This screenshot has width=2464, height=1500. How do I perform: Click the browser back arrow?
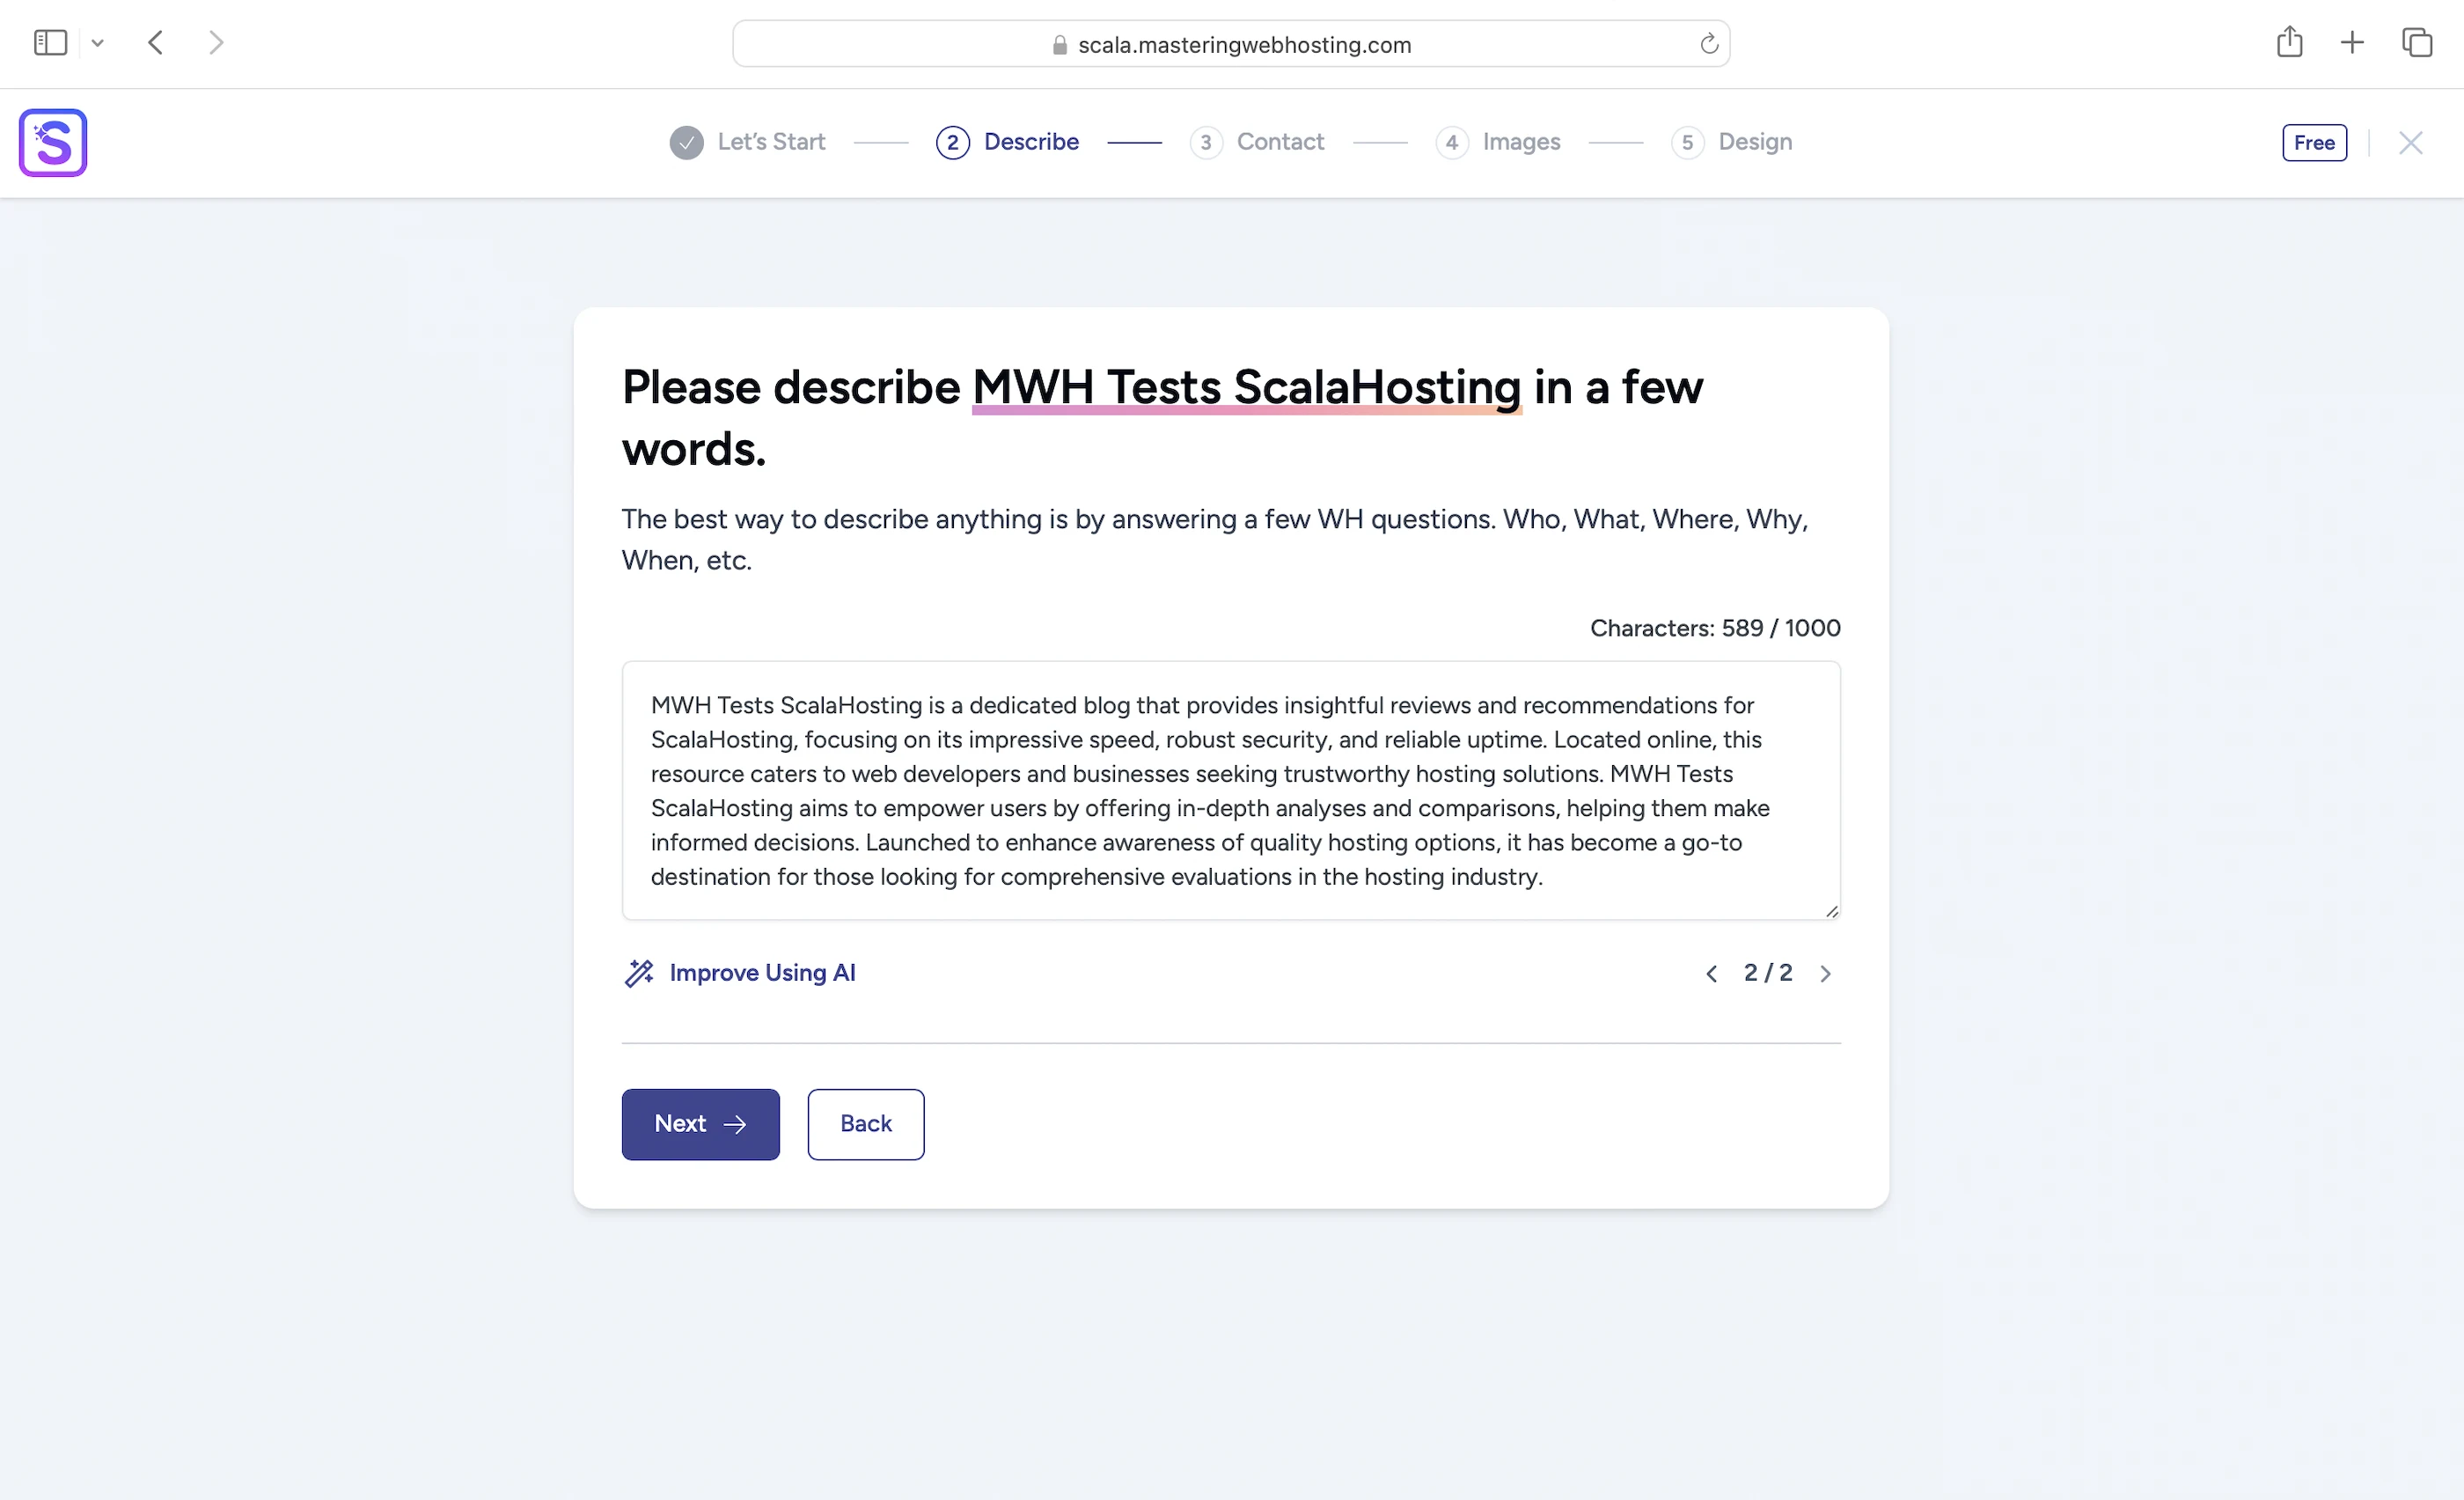point(155,43)
